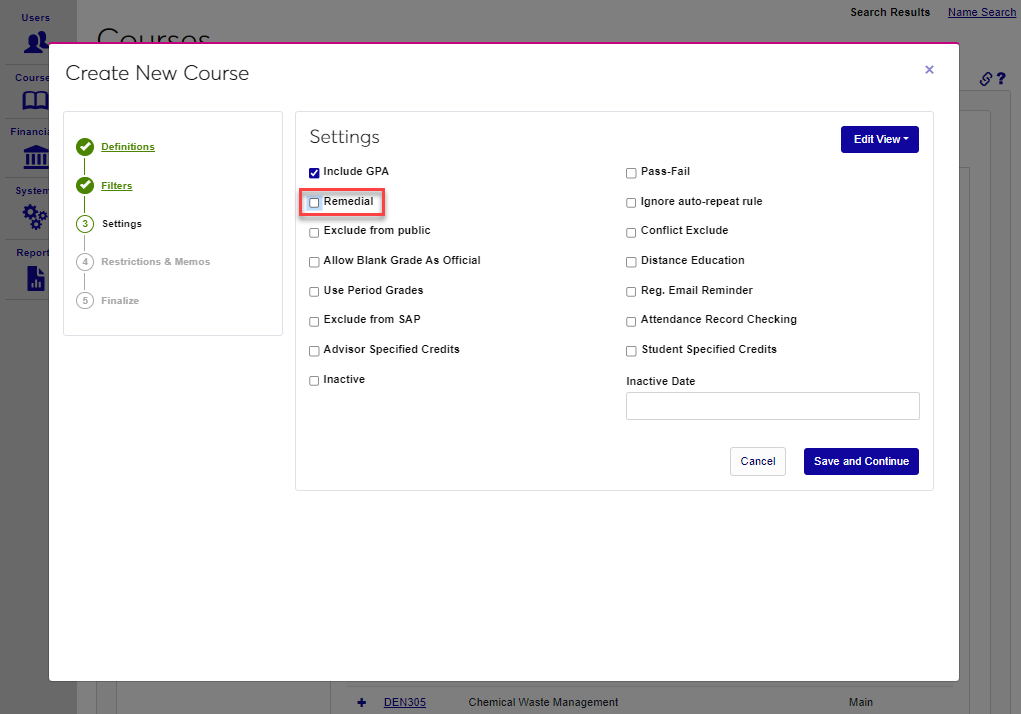Click the Inactive Date input field
The height and width of the screenshot is (714, 1021).
[x=772, y=405]
